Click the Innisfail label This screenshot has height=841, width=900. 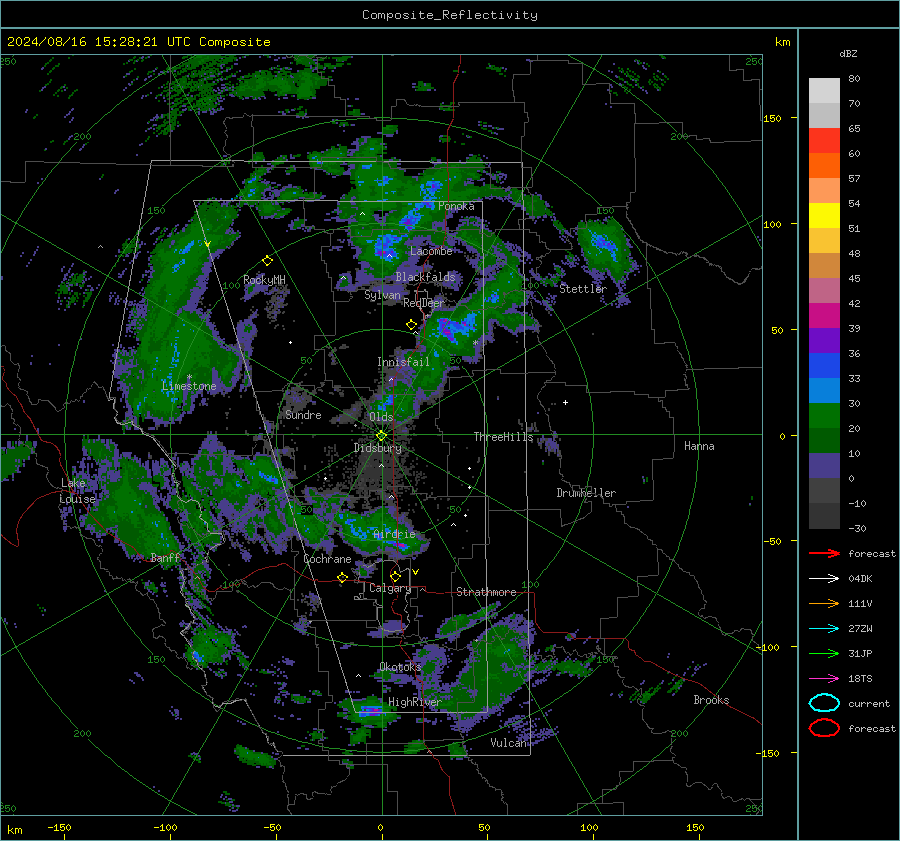[403, 362]
